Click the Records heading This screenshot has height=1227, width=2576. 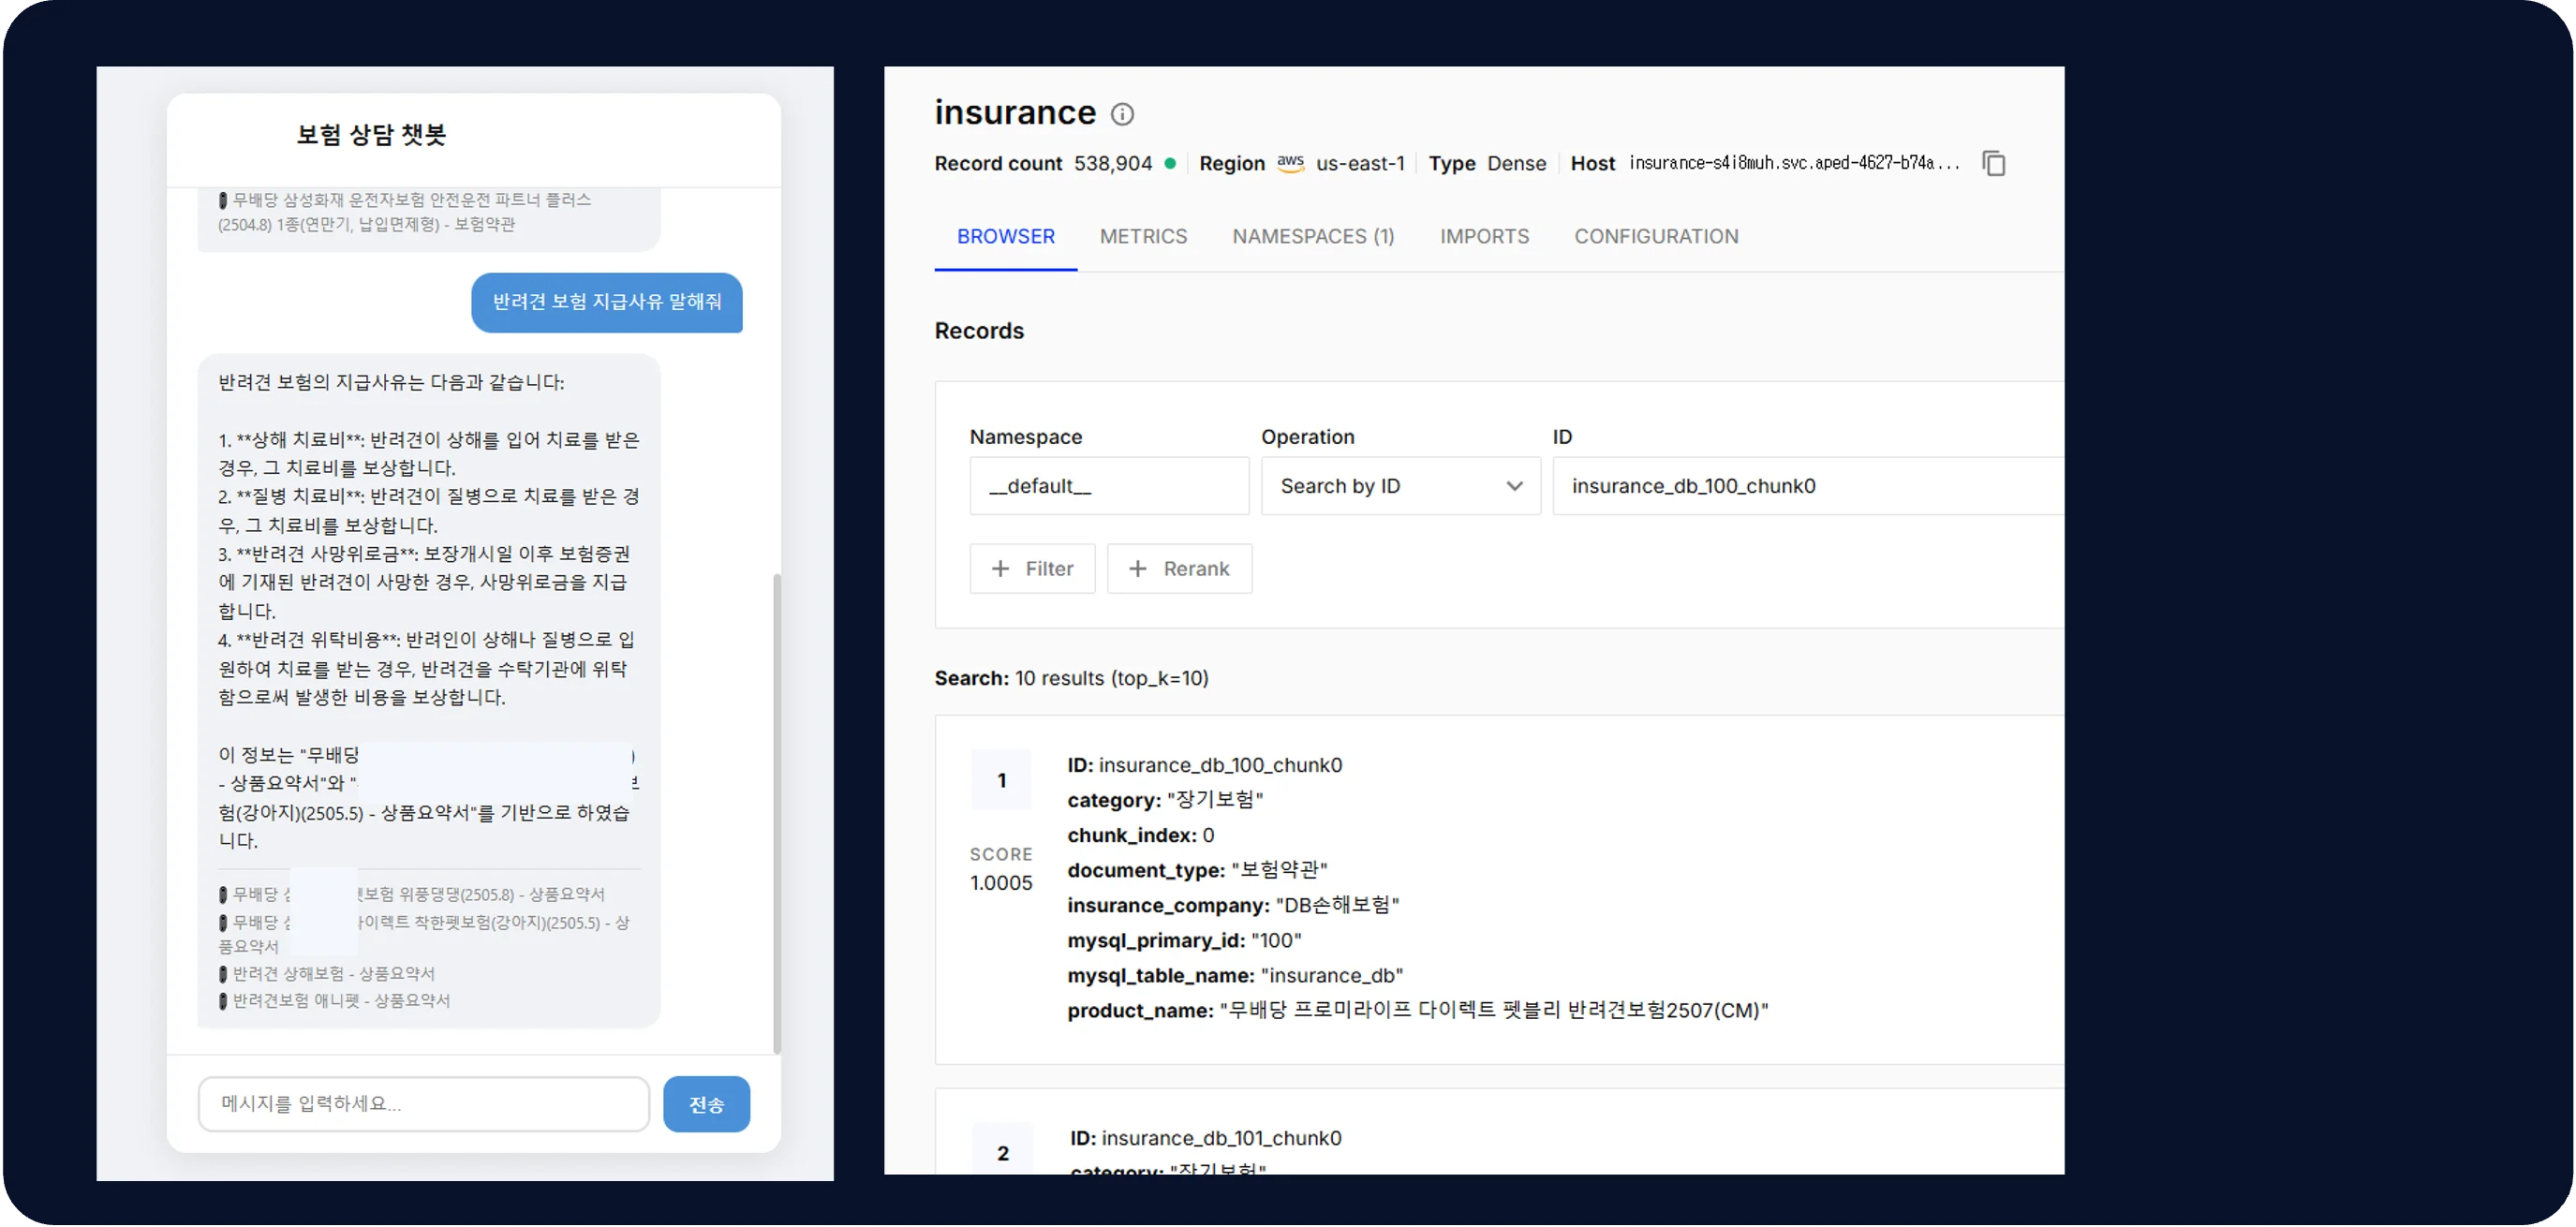click(x=979, y=331)
